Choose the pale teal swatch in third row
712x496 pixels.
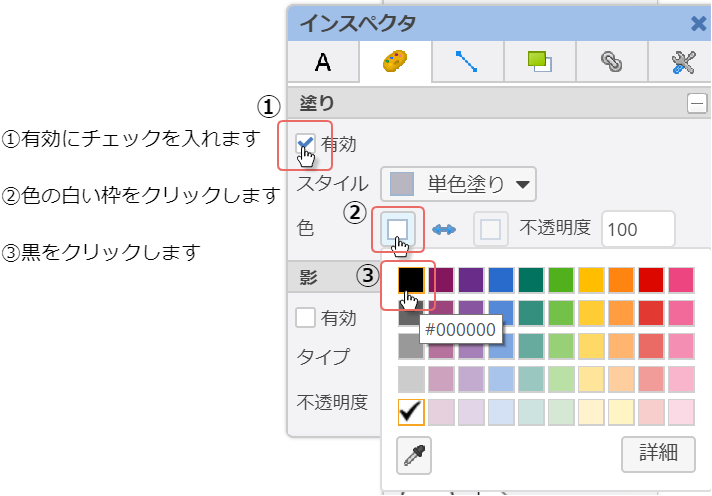[531, 346]
